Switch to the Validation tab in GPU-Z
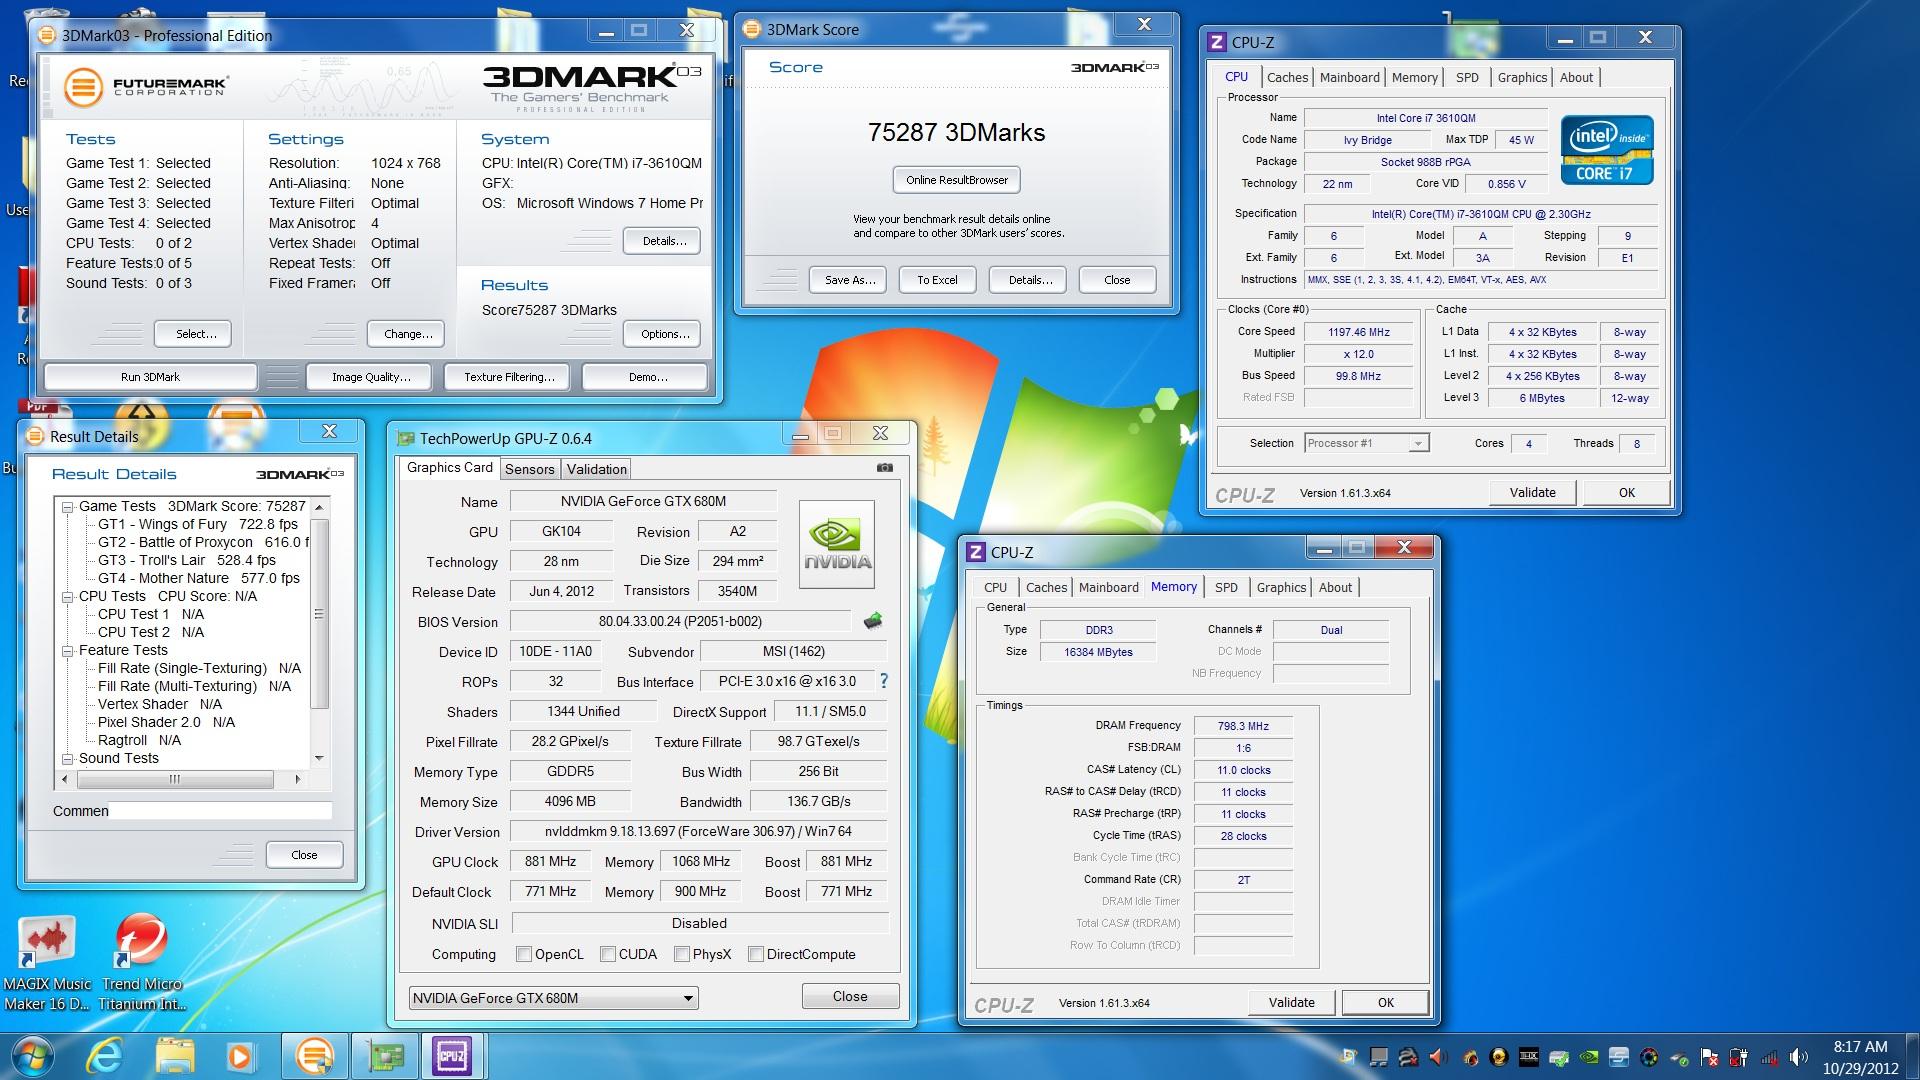Viewport: 1920px width, 1080px height. click(x=596, y=469)
